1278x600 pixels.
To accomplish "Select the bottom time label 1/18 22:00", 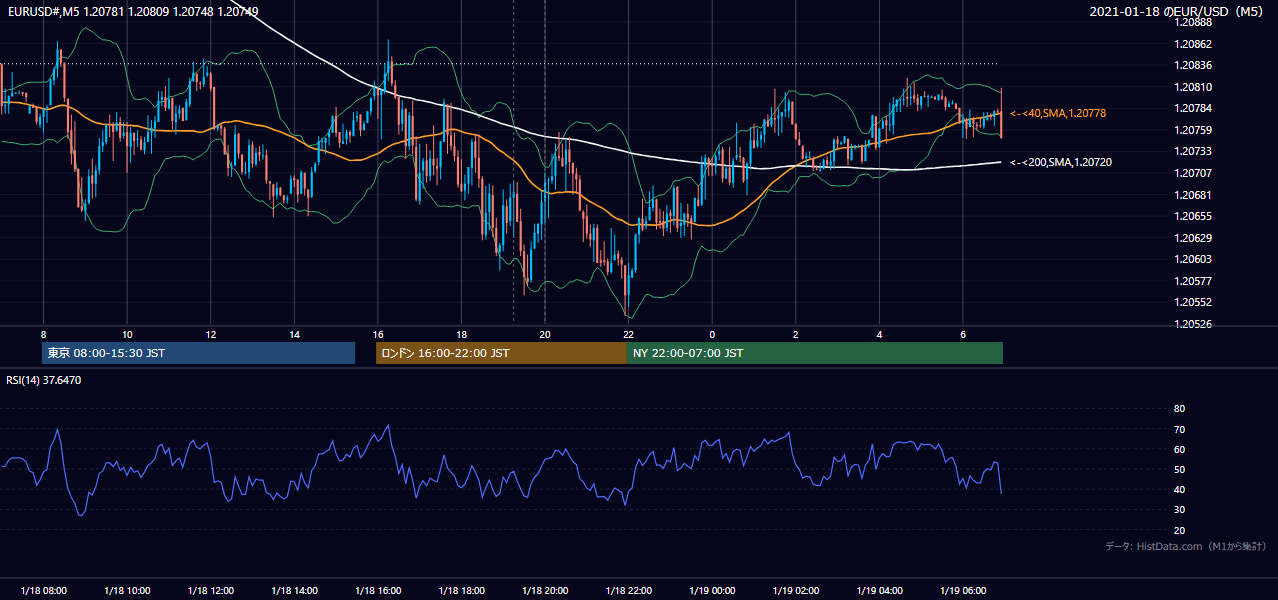I will click(x=629, y=591).
